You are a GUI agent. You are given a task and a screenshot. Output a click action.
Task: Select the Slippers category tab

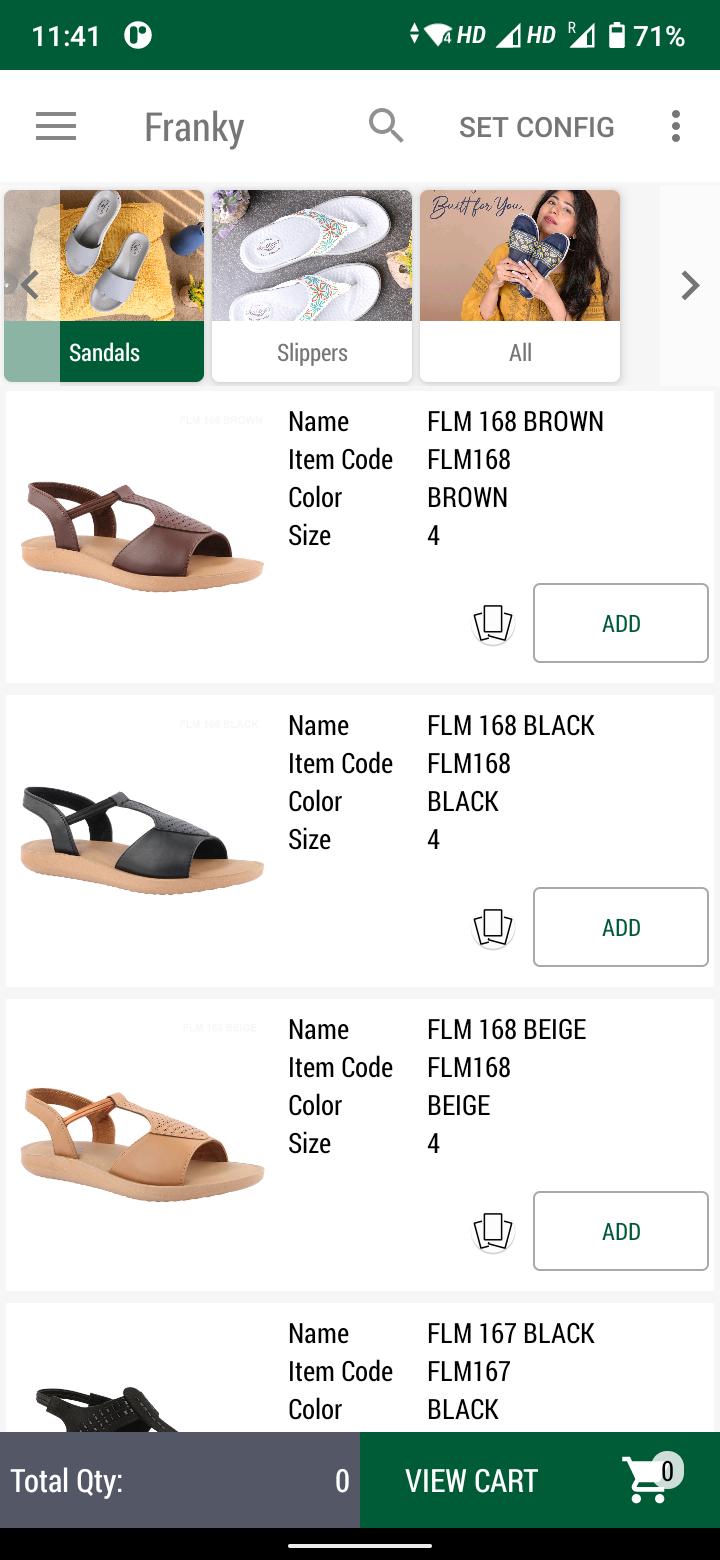point(312,286)
